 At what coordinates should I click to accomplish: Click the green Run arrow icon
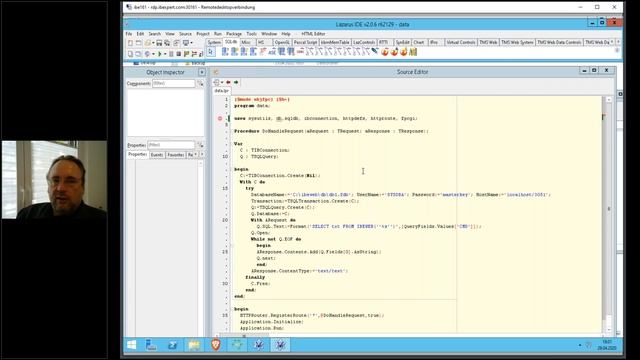pos(160,54)
